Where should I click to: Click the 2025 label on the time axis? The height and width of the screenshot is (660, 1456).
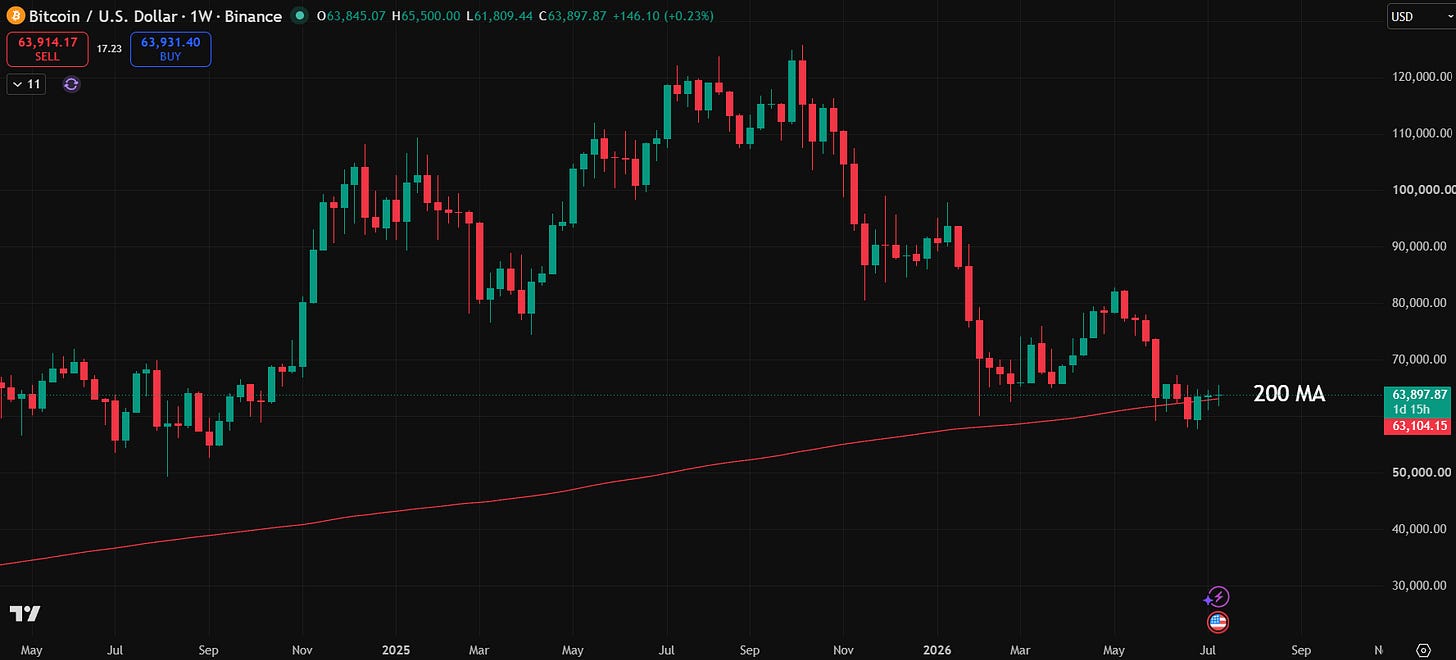[394, 649]
